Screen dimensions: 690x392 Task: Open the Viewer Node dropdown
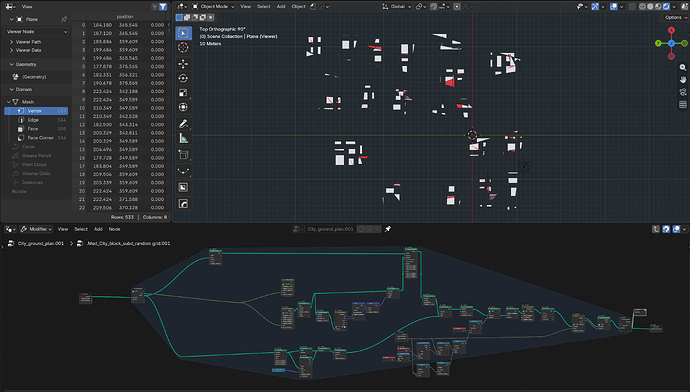[x=37, y=32]
